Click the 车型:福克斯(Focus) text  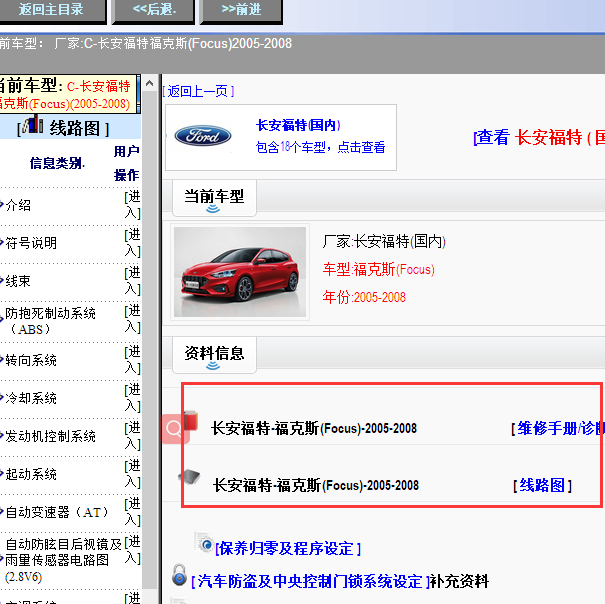[379, 269]
